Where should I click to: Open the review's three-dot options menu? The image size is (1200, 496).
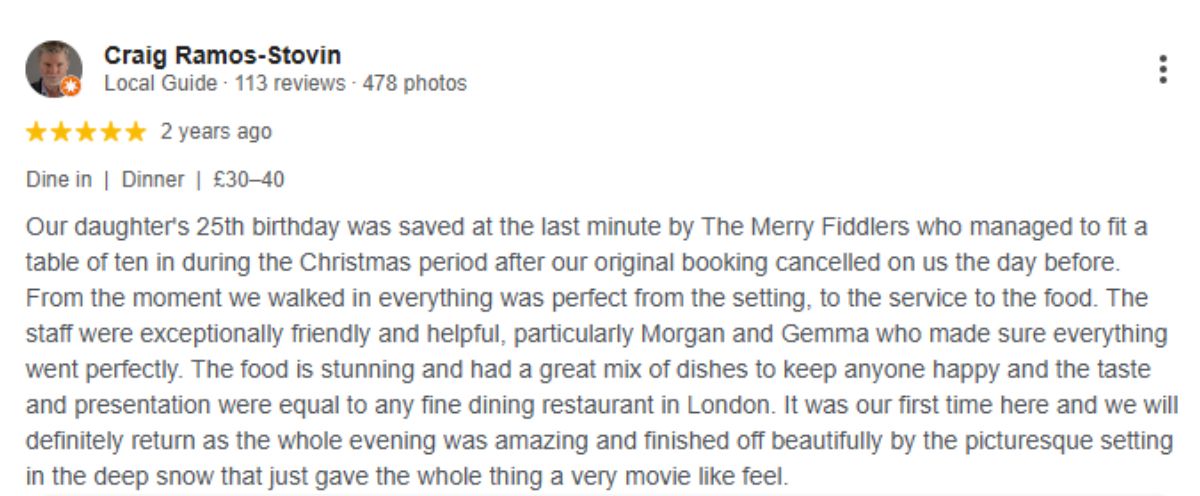pyautogui.click(x=1162, y=69)
